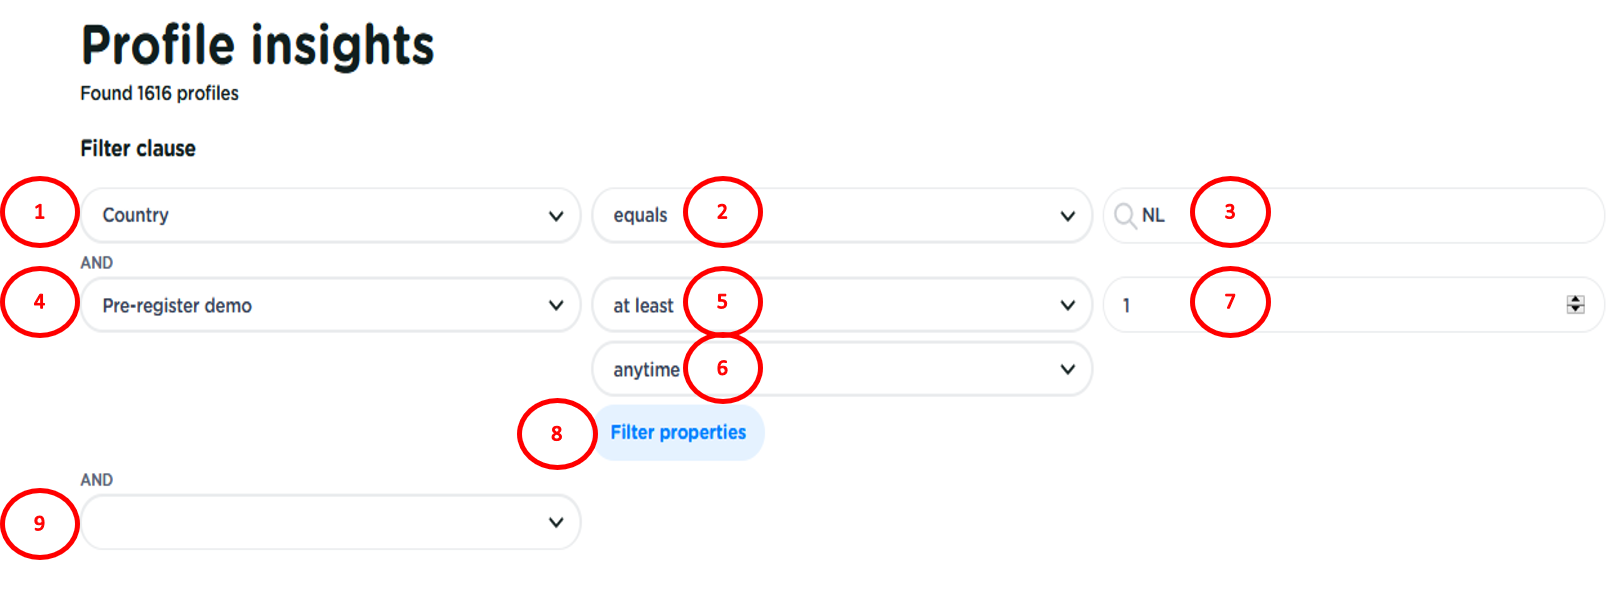Click the number field containing 1
1610x603 pixels.
point(1380,306)
